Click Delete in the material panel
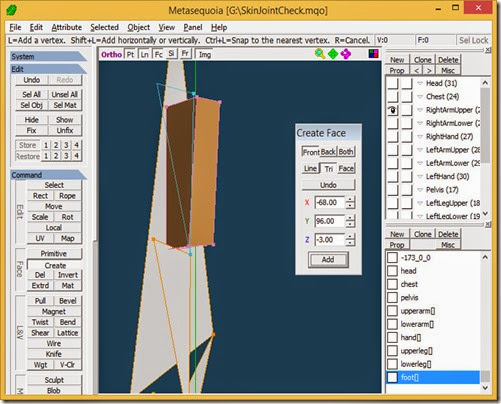The width and height of the screenshot is (501, 404). coord(448,234)
